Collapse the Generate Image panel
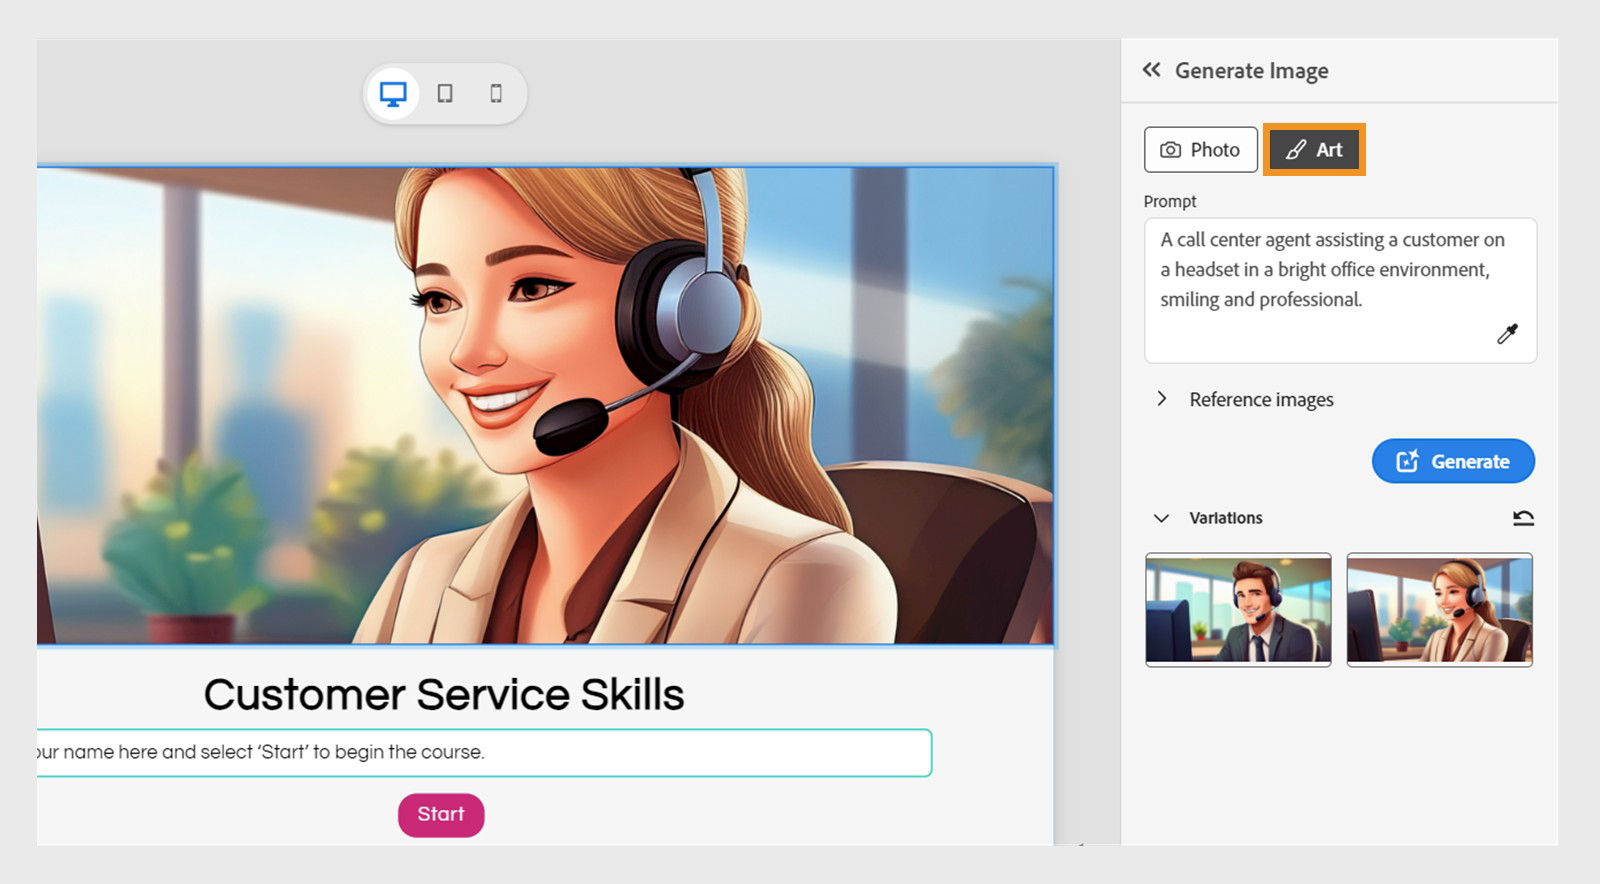Image resolution: width=1600 pixels, height=884 pixels. click(x=1152, y=70)
